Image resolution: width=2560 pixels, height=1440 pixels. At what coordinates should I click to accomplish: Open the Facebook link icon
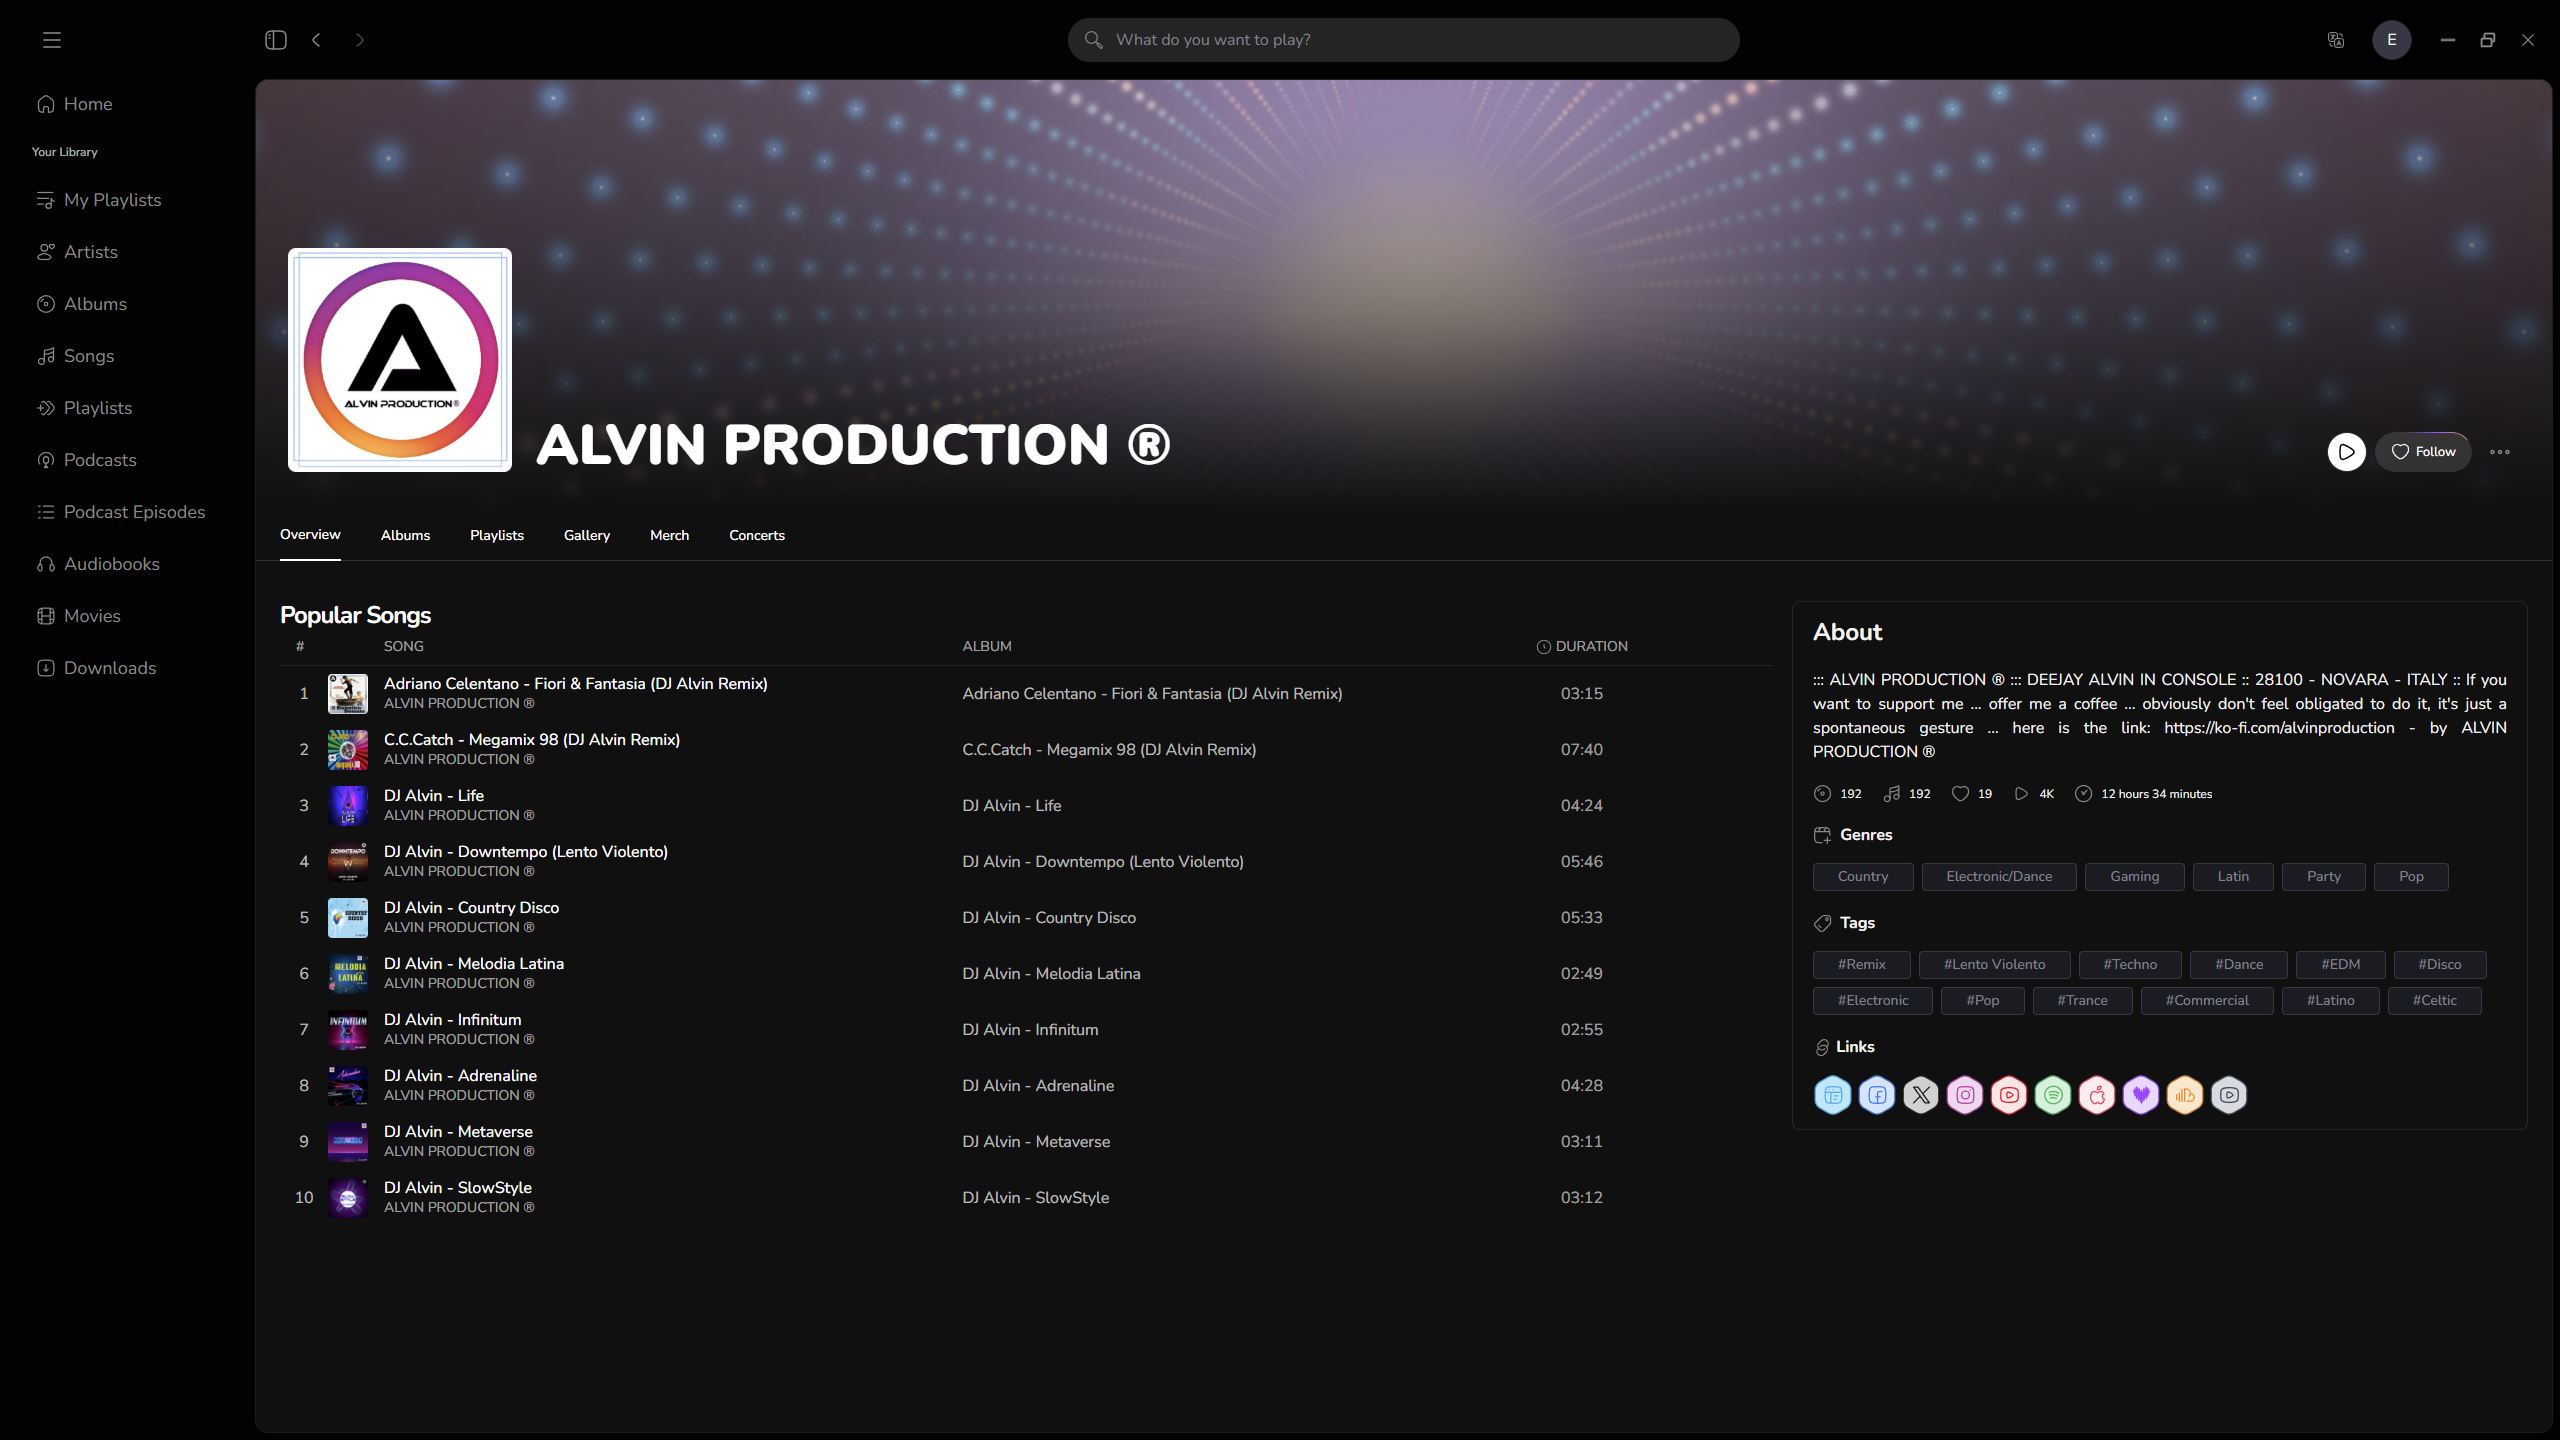point(1877,1095)
